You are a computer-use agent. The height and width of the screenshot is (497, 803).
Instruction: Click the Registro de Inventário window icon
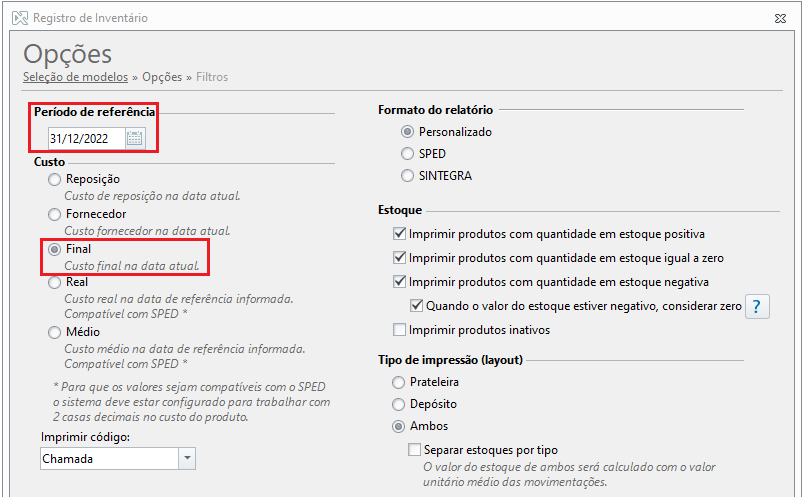coord(20,18)
